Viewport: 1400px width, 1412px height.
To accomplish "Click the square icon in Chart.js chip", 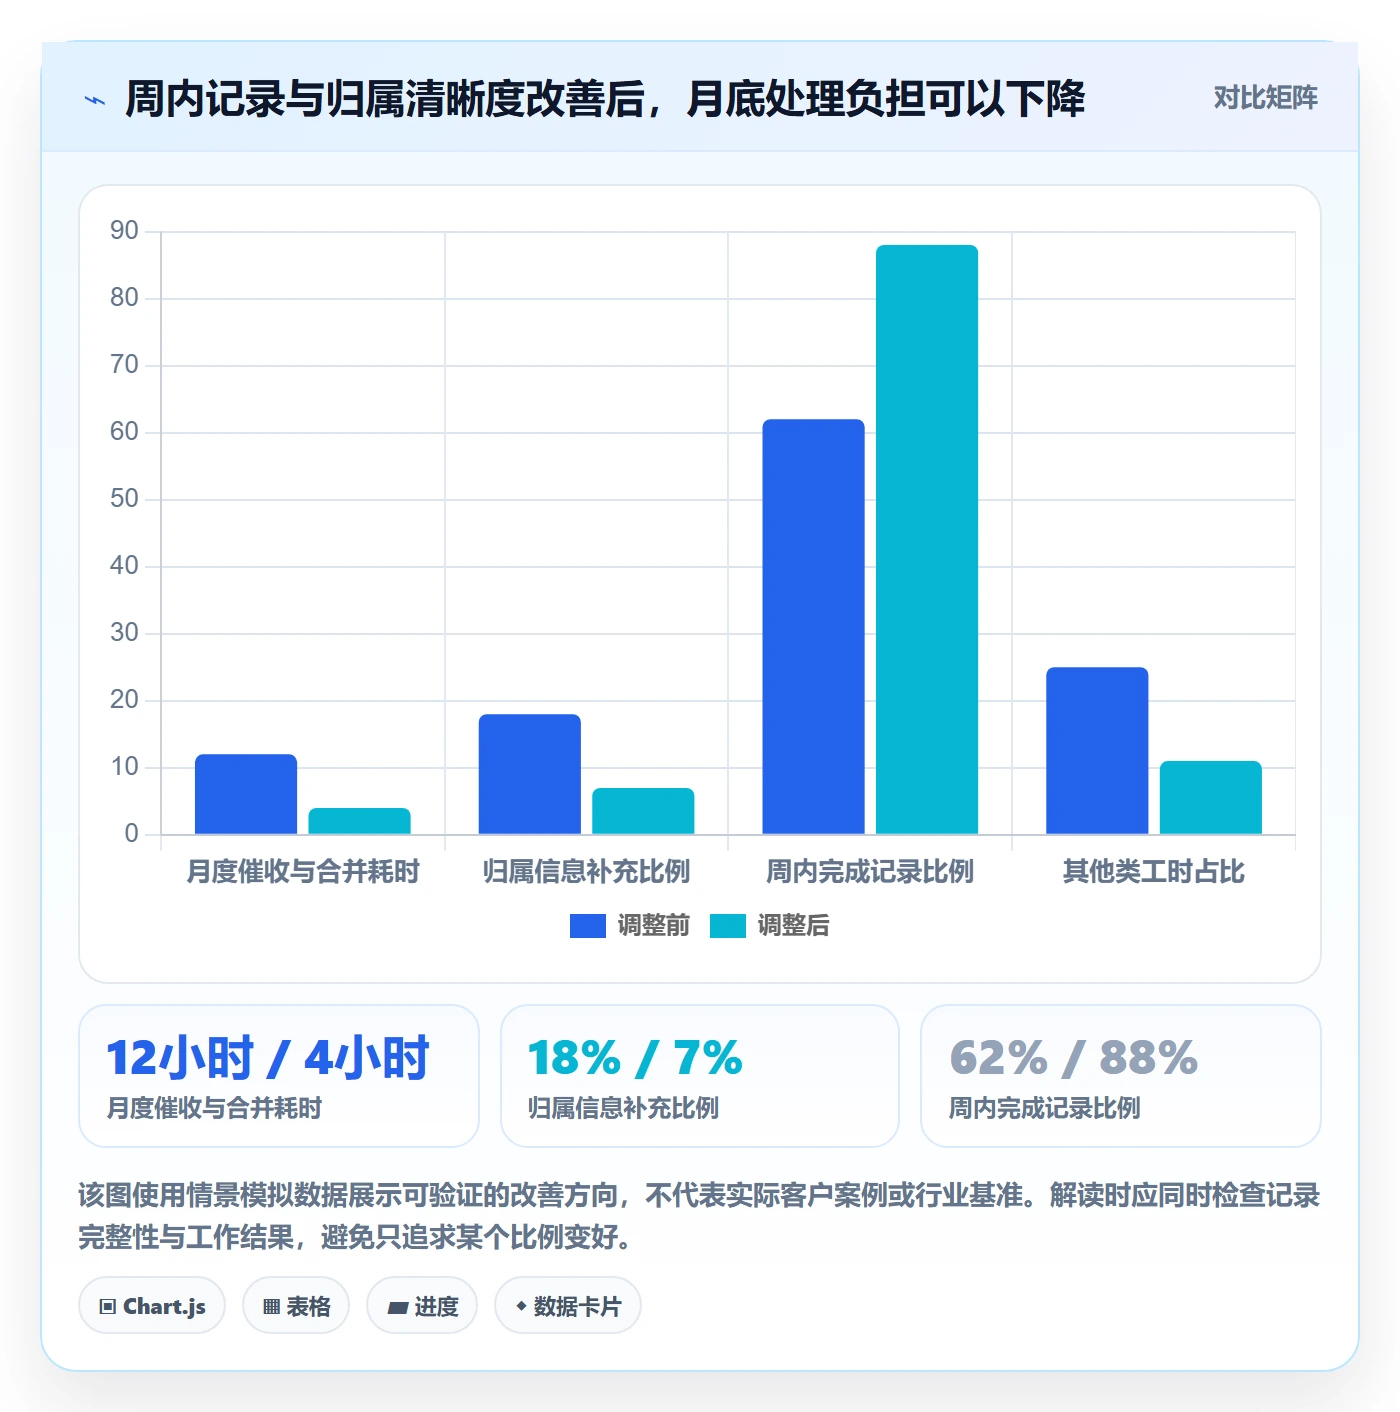I will pyautogui.click(x=108, y=1306).
